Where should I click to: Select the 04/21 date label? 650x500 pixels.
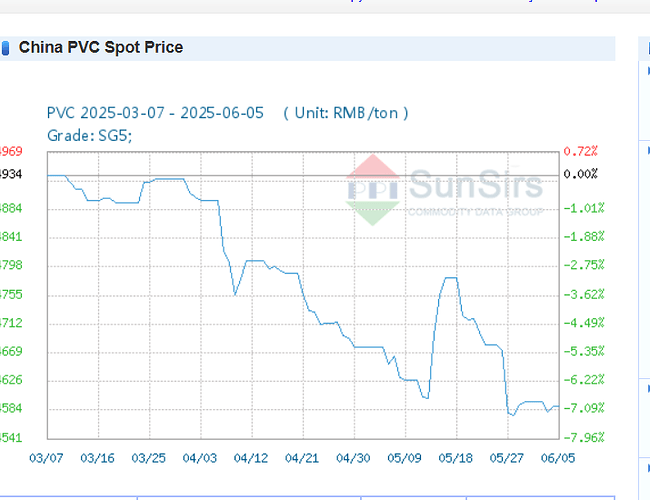click(x=302, y=457)
